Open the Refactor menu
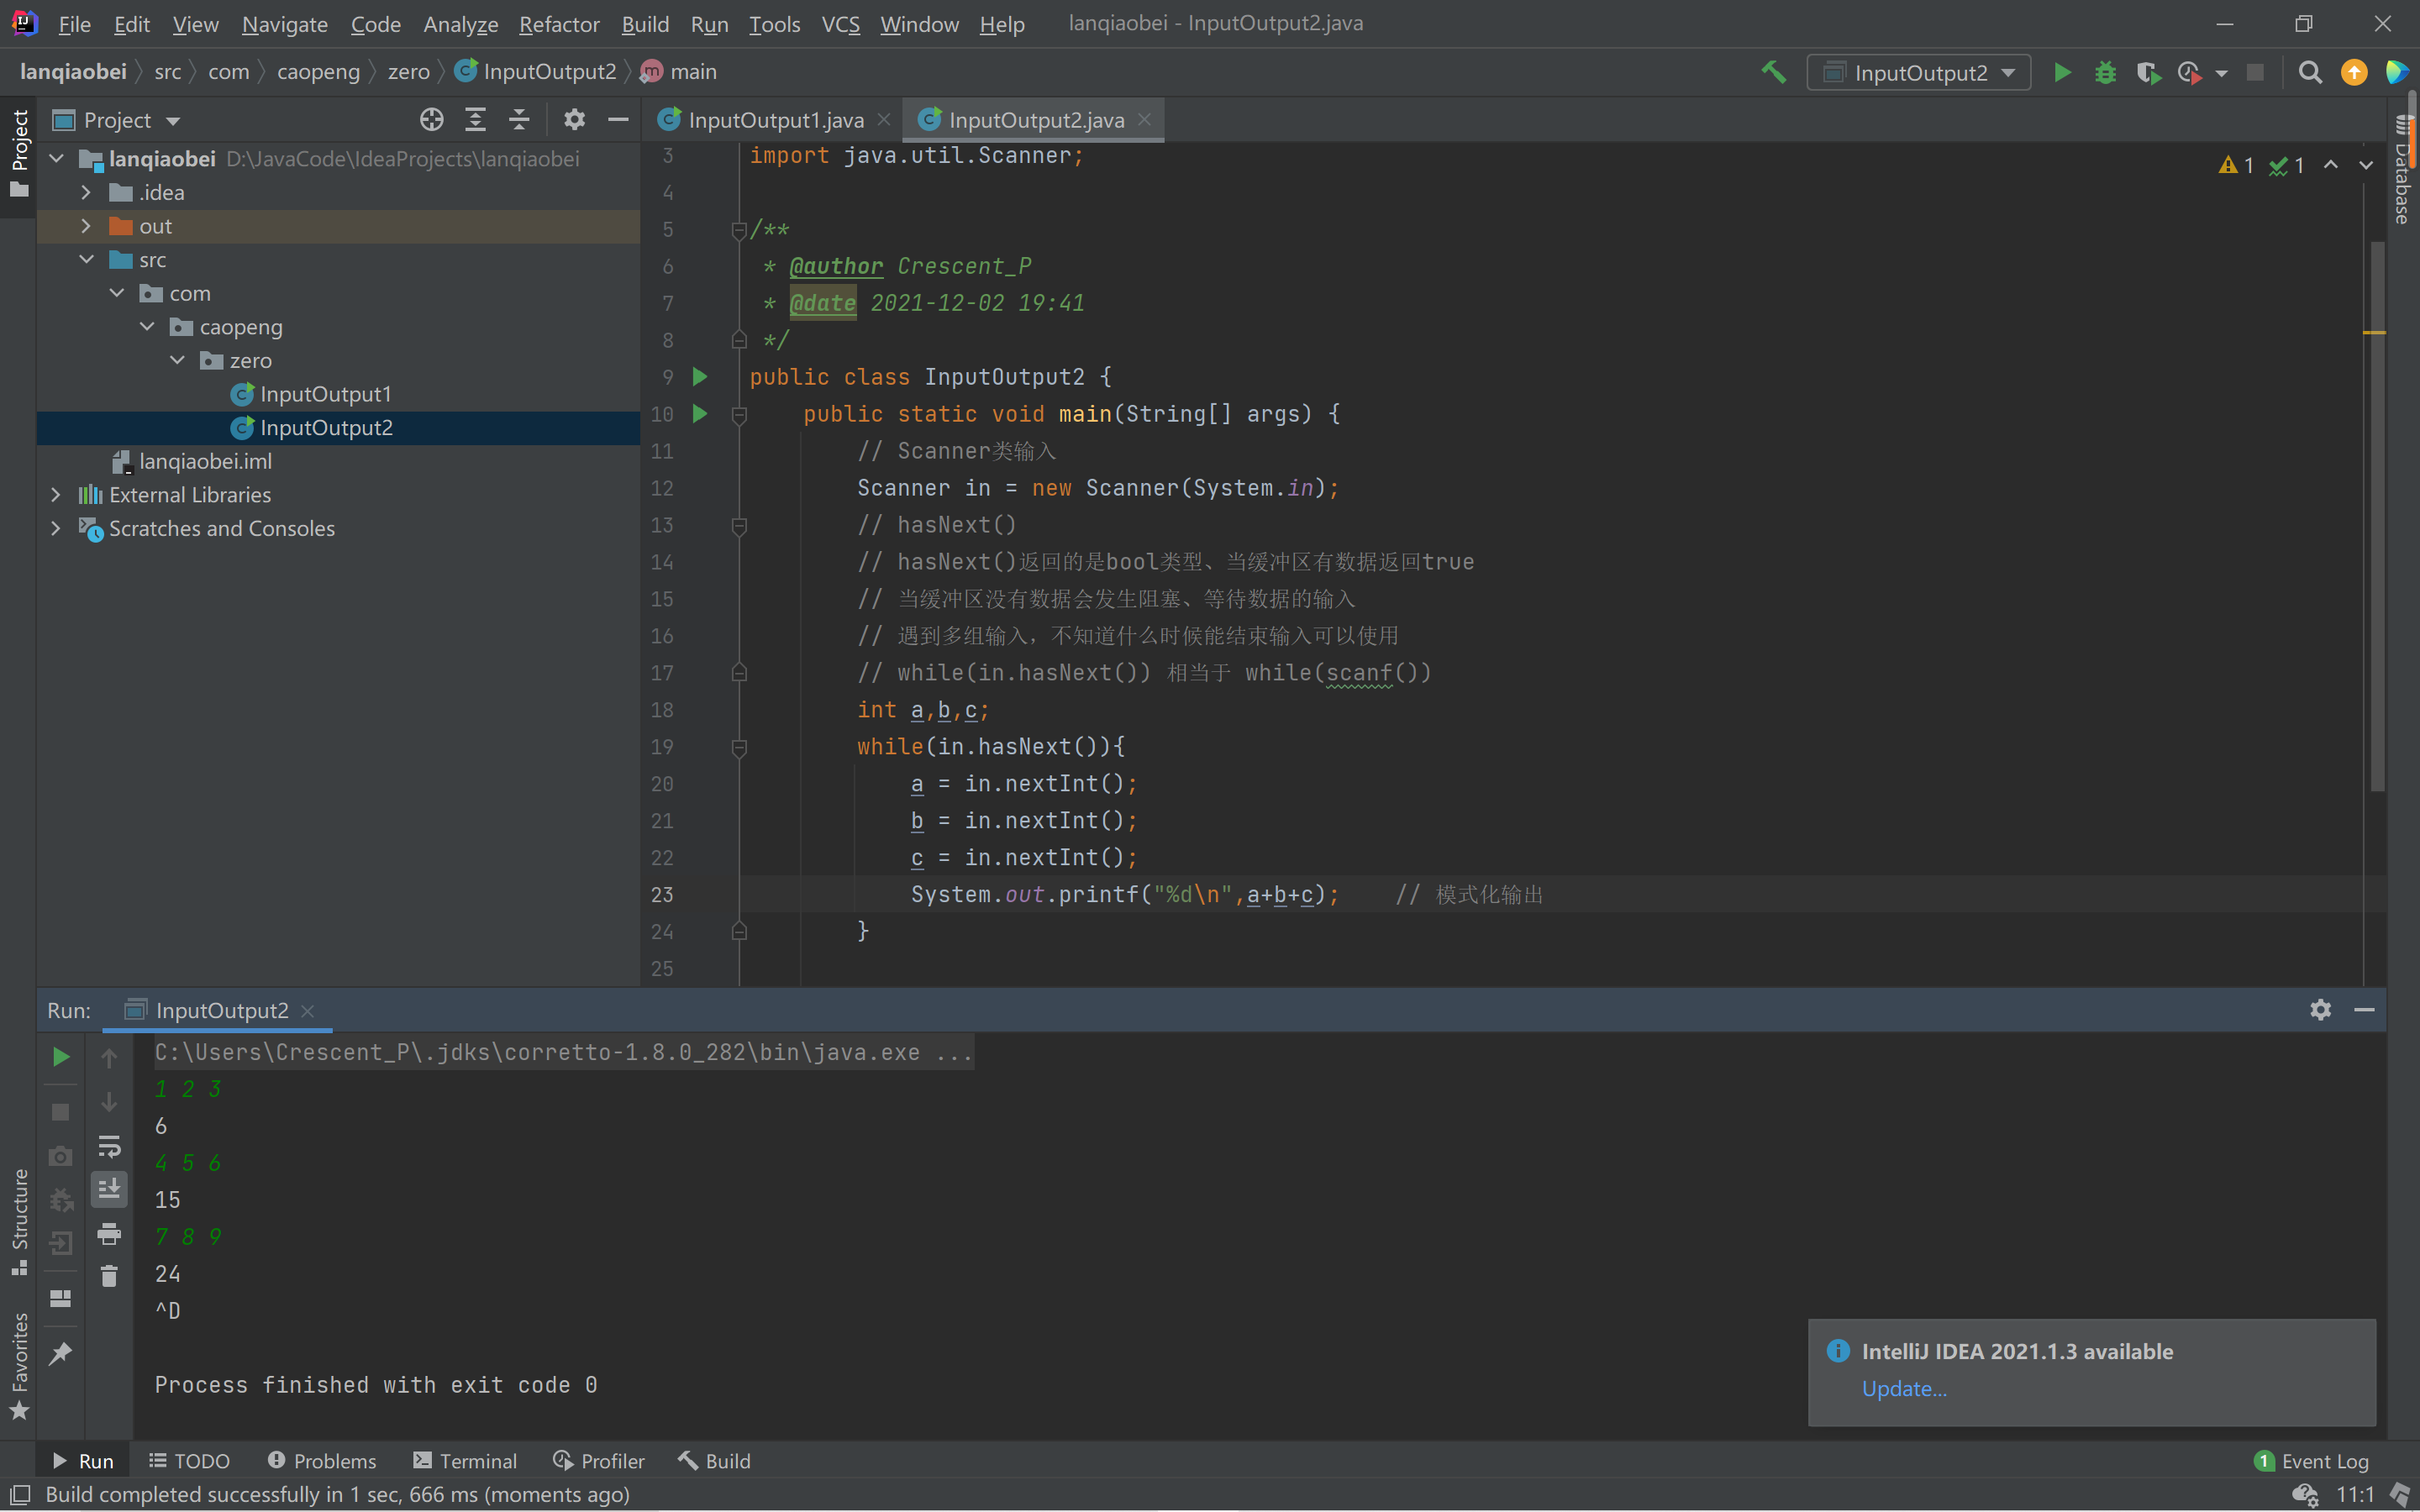2420x1512 pixels. (x=555, y=23)
